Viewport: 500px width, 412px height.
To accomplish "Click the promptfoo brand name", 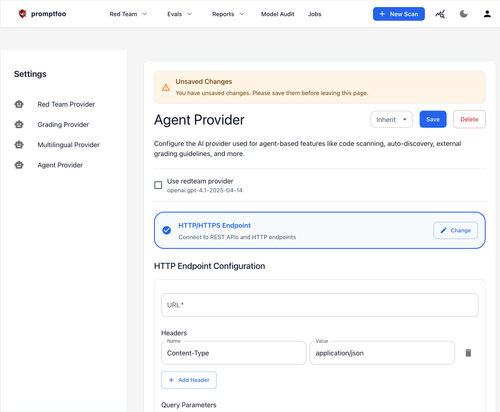I will pyautogui.click(x=48, y=14).
